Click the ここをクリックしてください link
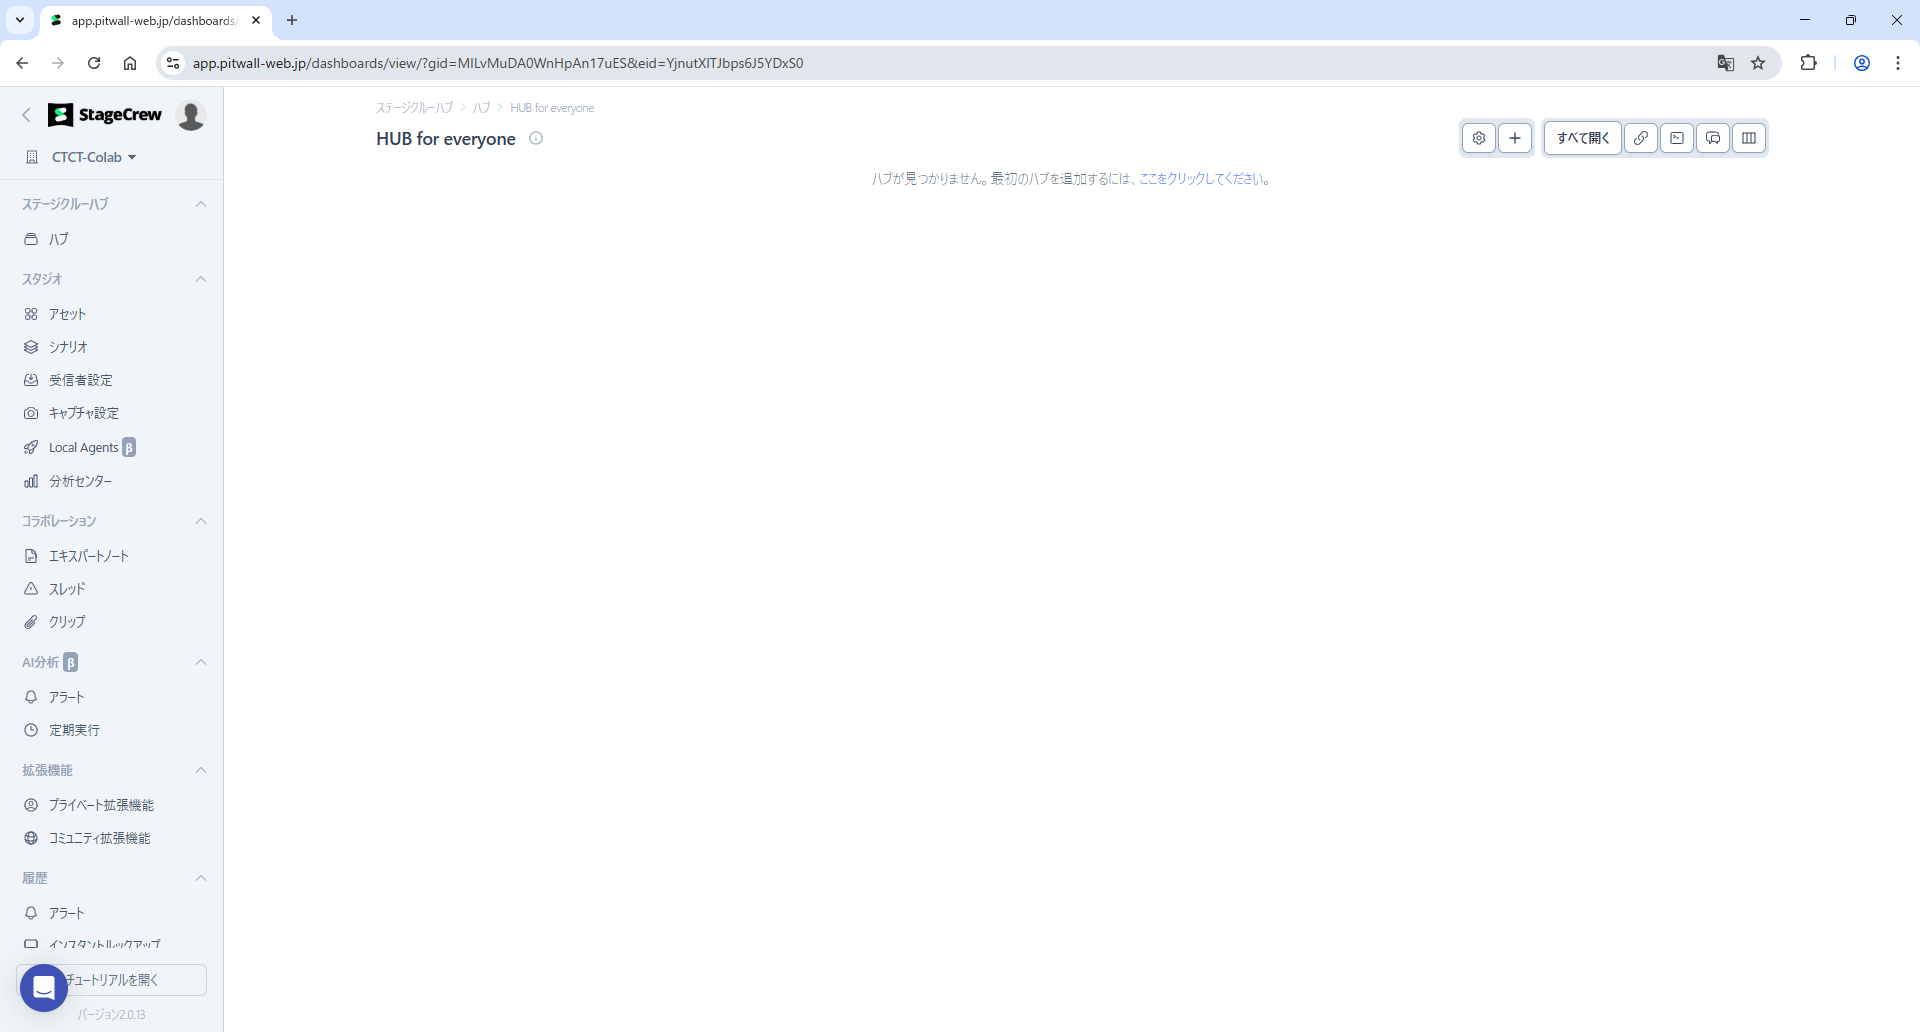Image resolution: width=1920 pixels, height=1032 pixels. (1202, 179)
